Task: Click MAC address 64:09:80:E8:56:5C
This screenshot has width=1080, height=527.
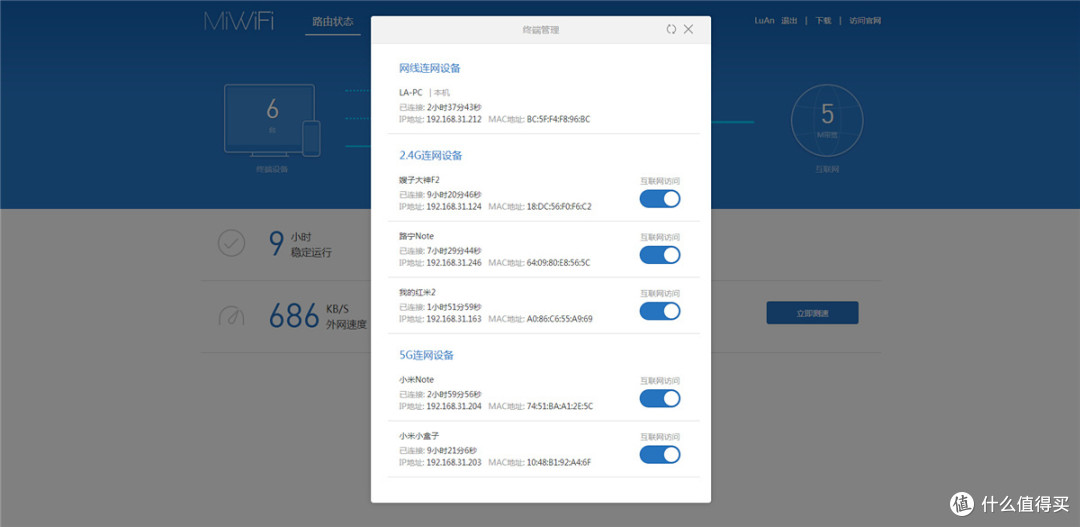Action: [558, 262]
